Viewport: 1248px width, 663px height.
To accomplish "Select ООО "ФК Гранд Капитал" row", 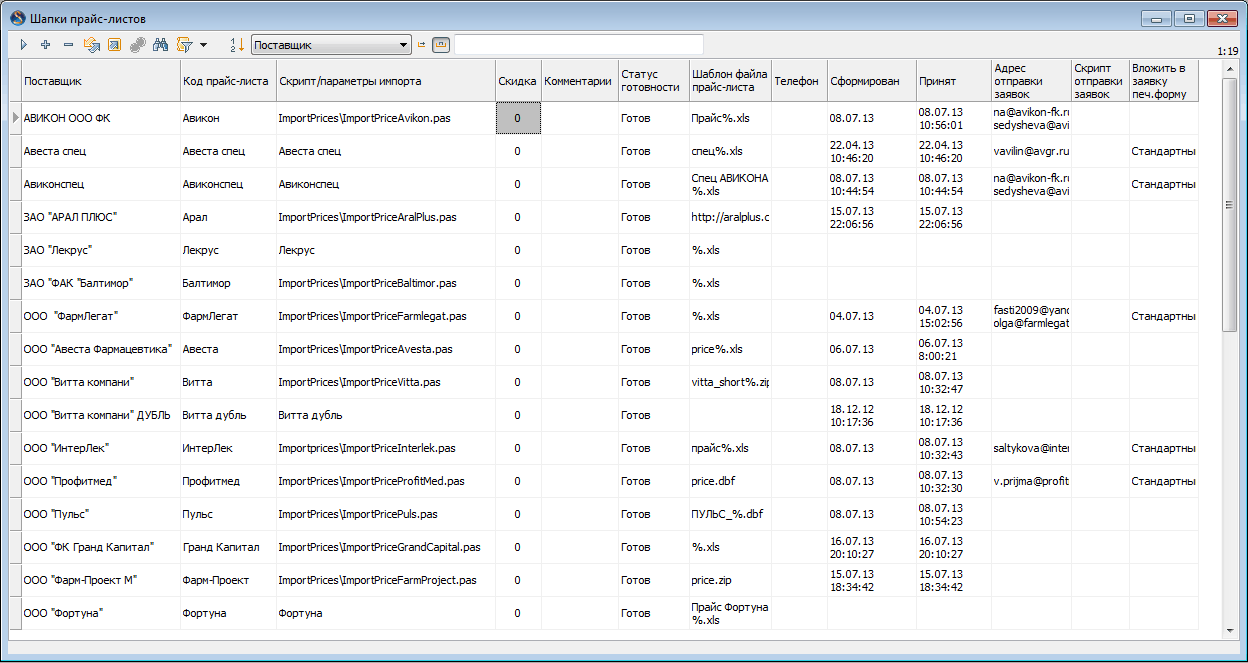I will coord(101,547).
